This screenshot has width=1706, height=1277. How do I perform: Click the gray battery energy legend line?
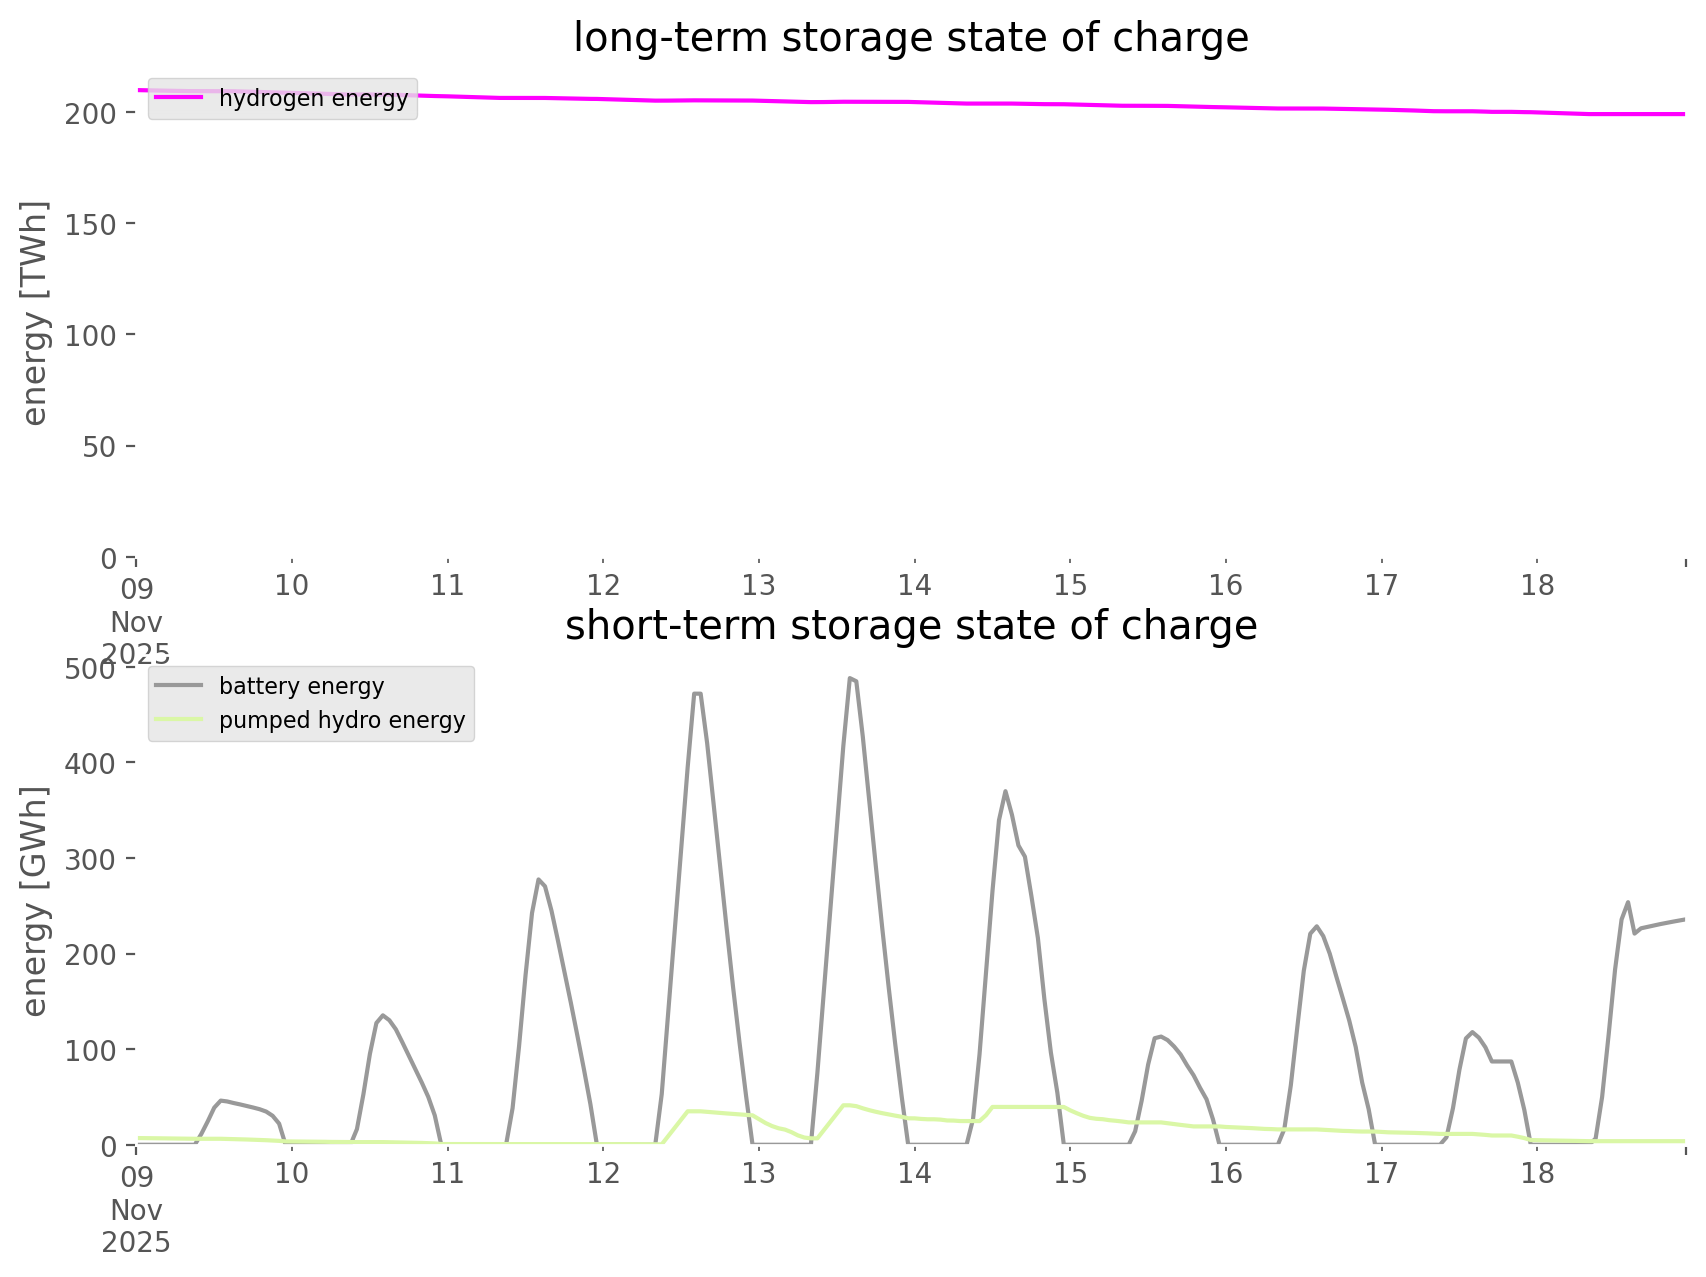(179, 686)
